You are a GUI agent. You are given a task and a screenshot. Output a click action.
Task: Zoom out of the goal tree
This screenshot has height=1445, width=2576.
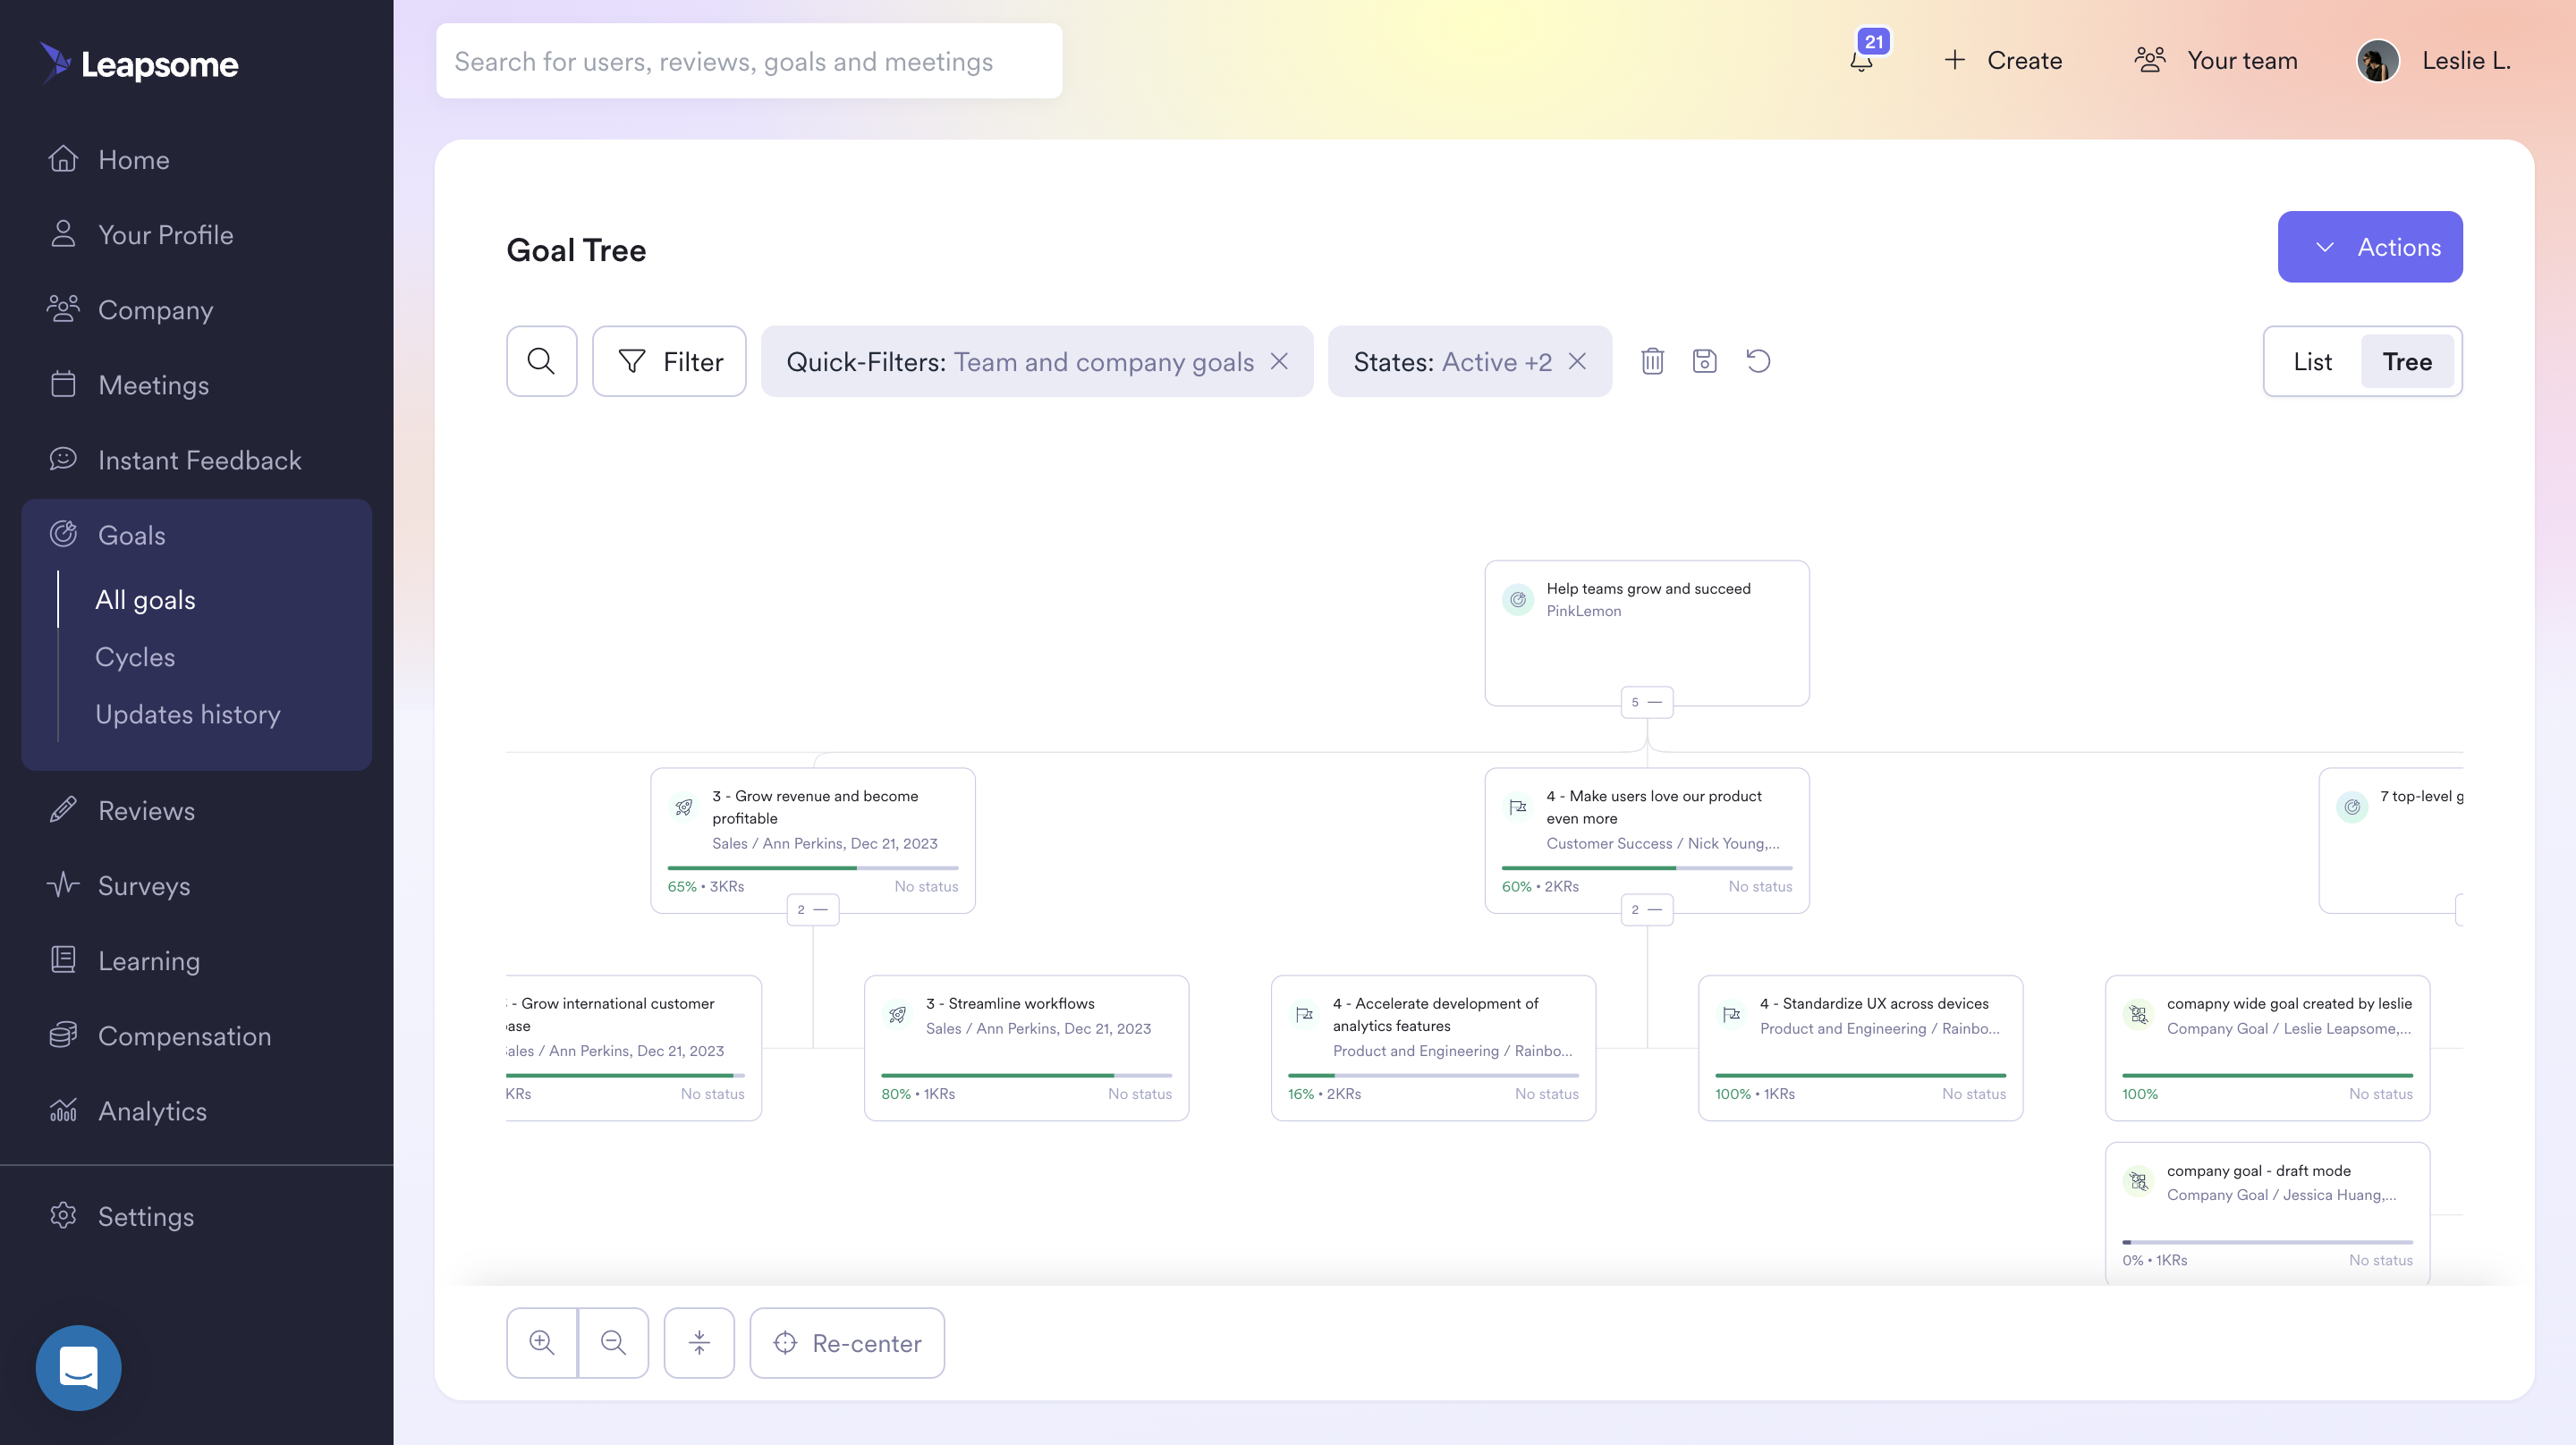[x=613, y=1342]
